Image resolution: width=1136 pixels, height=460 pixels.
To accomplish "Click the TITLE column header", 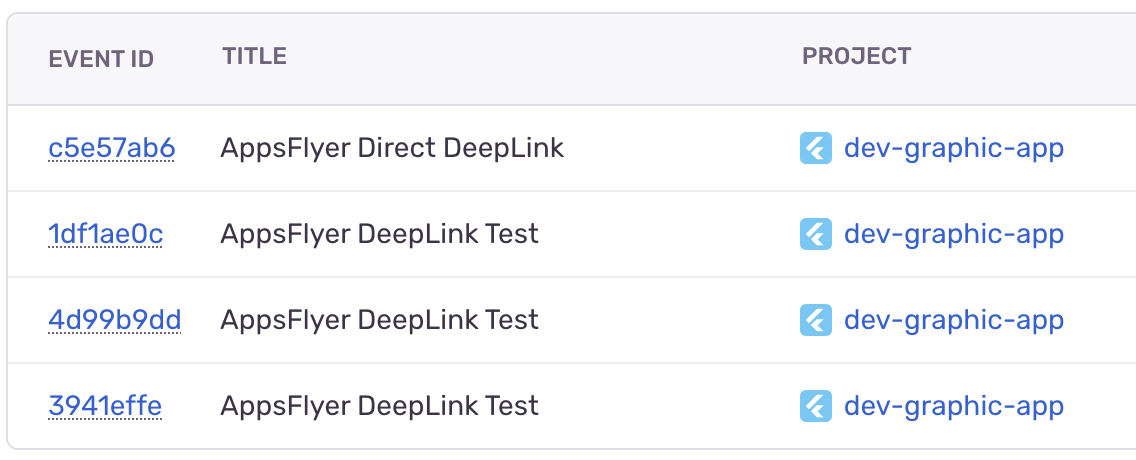I will (254, 57).
